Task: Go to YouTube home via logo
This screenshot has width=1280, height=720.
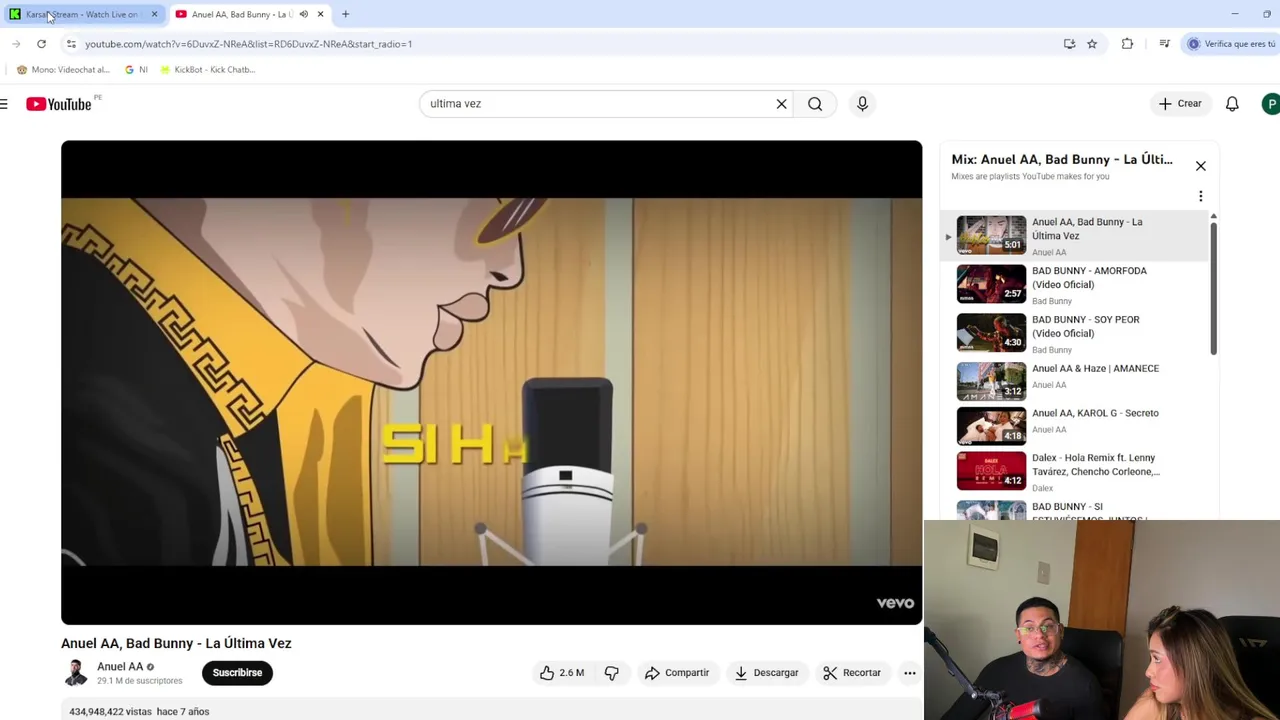Action: point(59,104)
